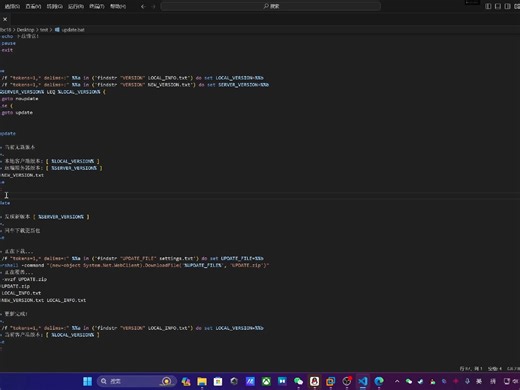The width and height of the screenshot is (520, 390).
Task: Click the line ending with 'UPDATE.zip' after -xvzf
Action: [x=24, y=279]
